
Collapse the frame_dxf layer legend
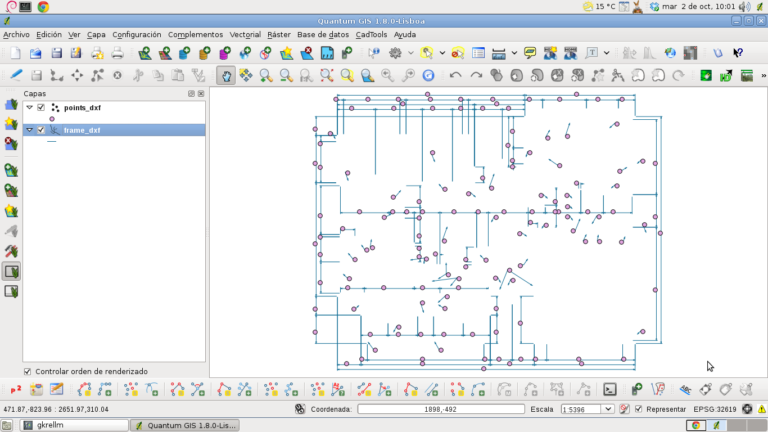pos(29,130)
